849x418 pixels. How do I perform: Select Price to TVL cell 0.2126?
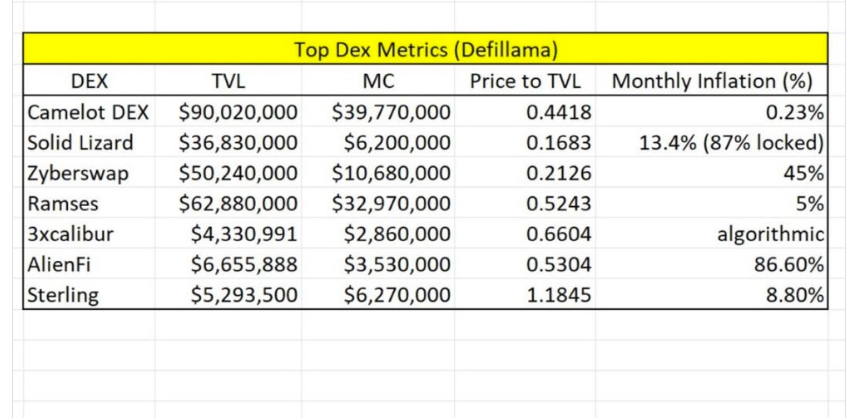pyautogui.click(x=525, y=173)
